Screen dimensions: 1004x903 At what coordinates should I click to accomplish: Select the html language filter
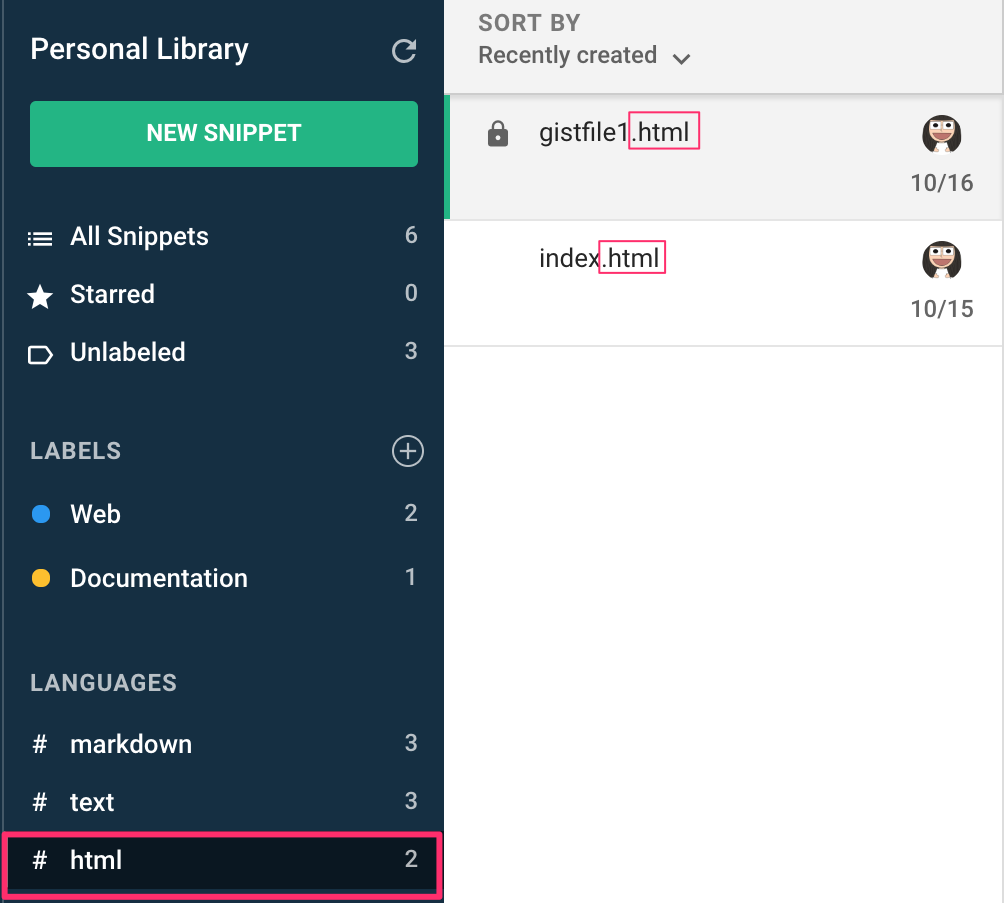point(96,860)
